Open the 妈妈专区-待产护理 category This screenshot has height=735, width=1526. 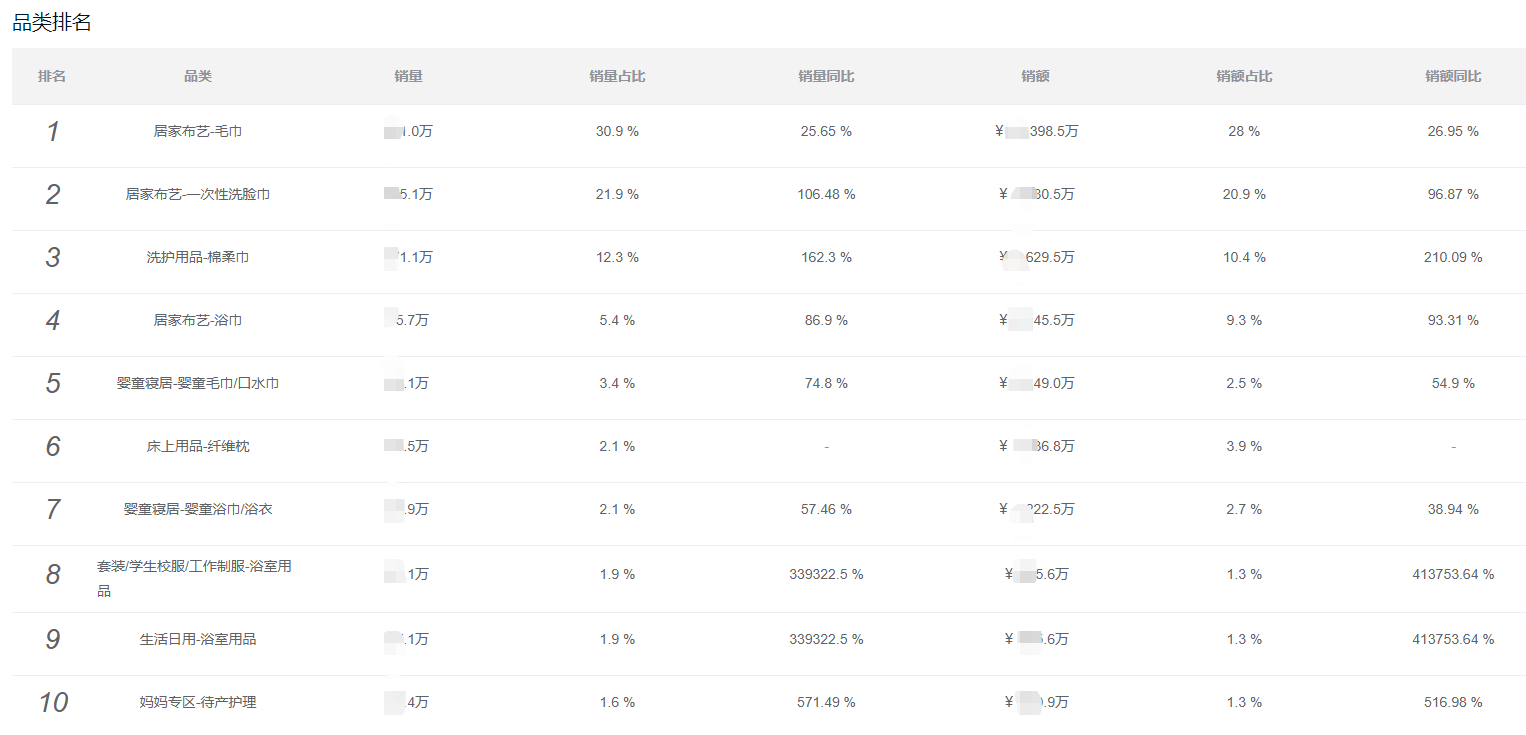(x=198, y=702)
